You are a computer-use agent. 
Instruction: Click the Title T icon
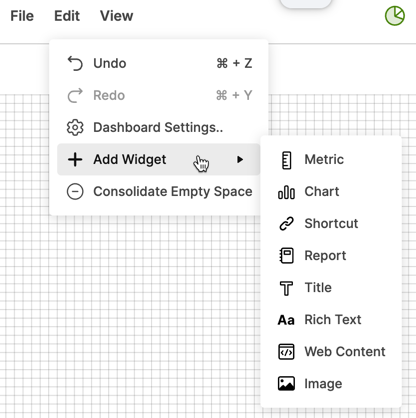tap(286, 288)
